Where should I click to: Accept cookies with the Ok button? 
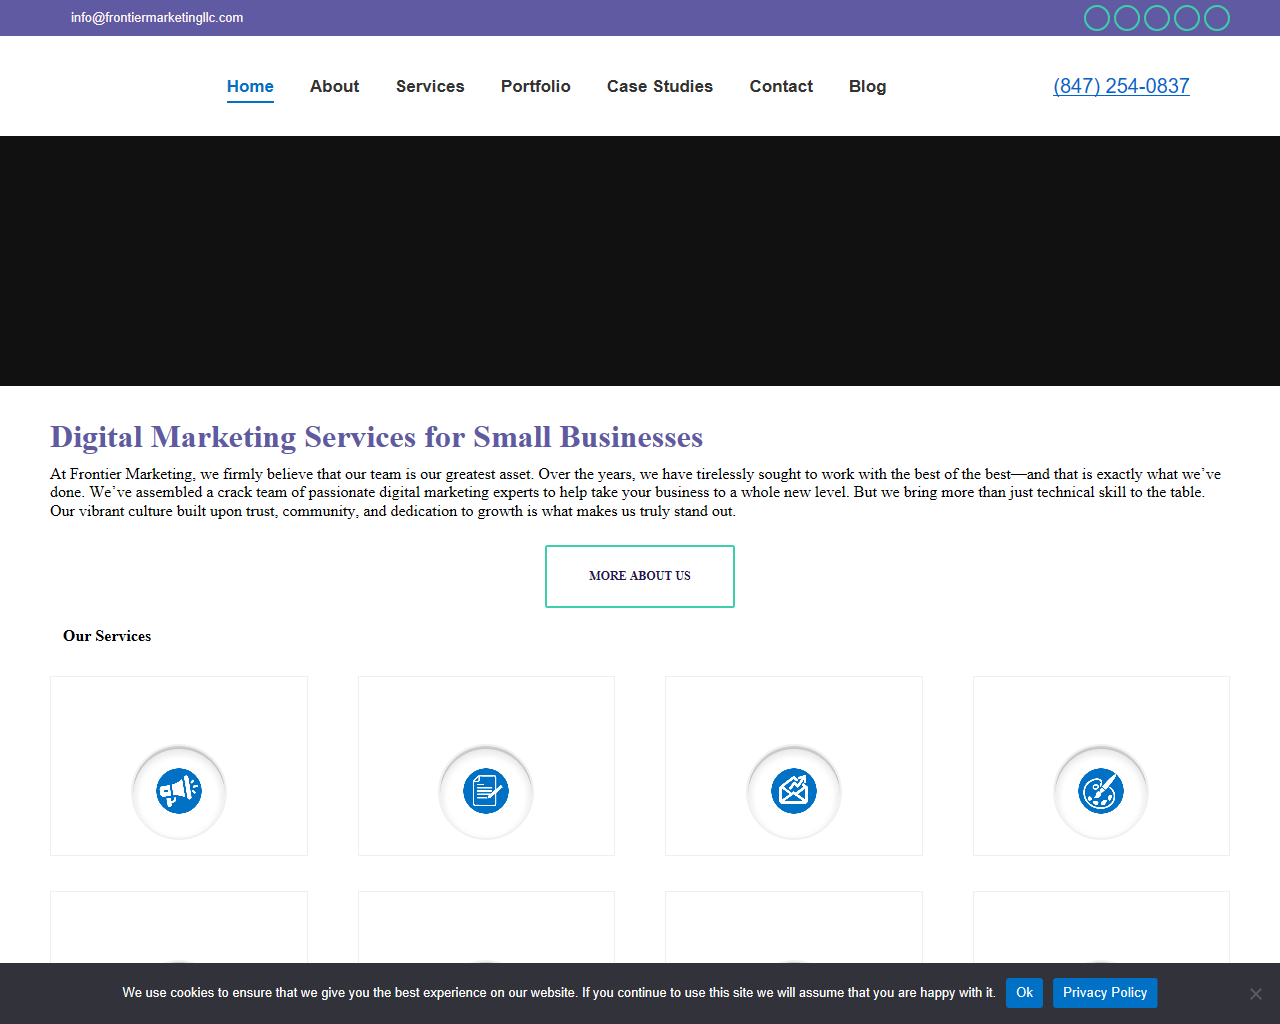tap(1024, 992)
